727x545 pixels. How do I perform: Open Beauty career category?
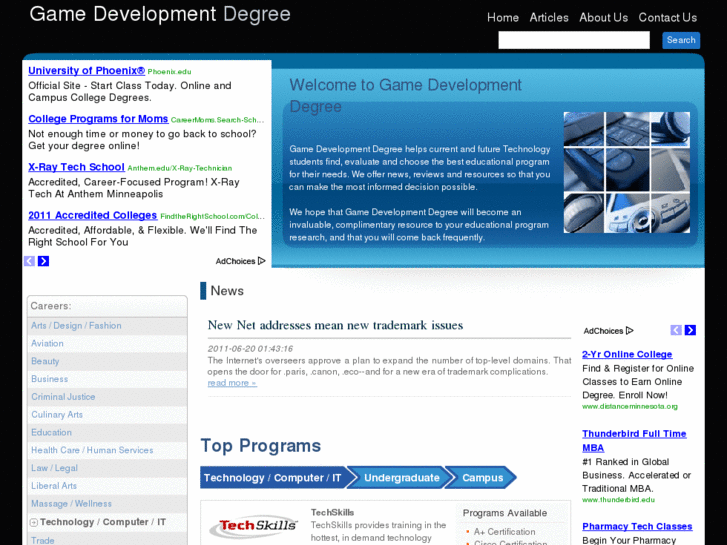coord(45,361)
